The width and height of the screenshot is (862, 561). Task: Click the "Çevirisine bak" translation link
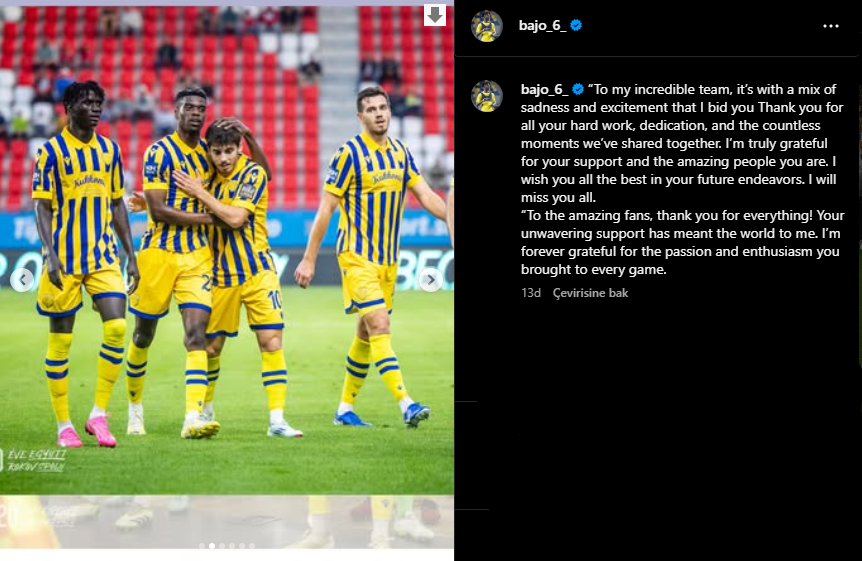coord(590,293)
